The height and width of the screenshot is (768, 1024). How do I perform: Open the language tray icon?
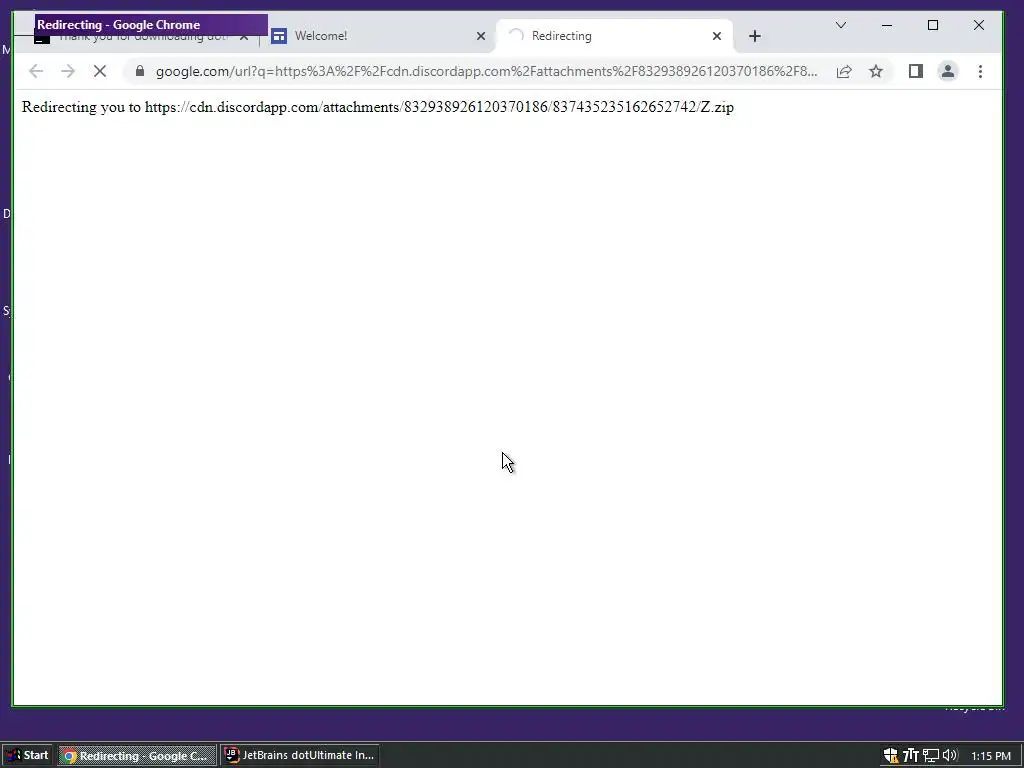[911, 756]
